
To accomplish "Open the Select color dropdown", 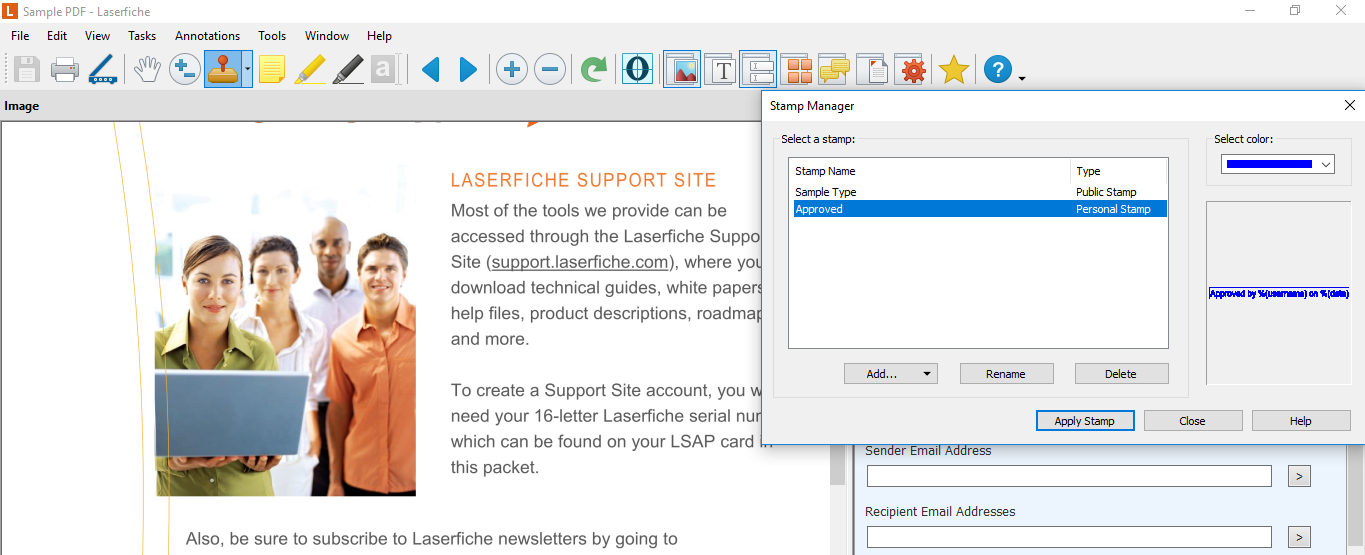I will (x=1278, y=164).
